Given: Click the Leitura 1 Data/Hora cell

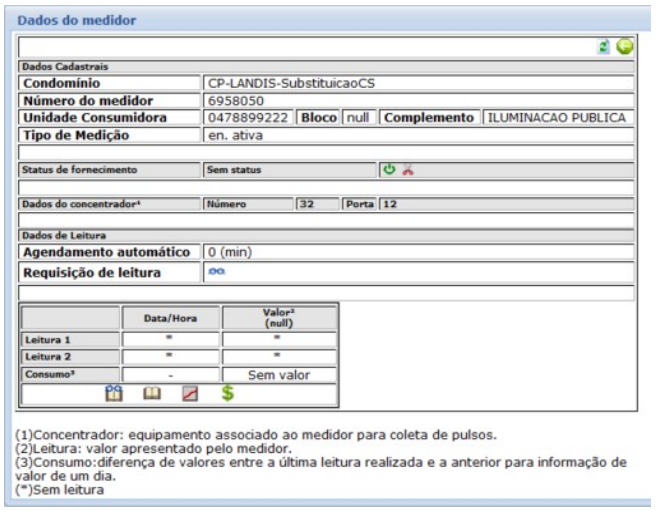Looking at the screenshot, I should click(170, 339).
